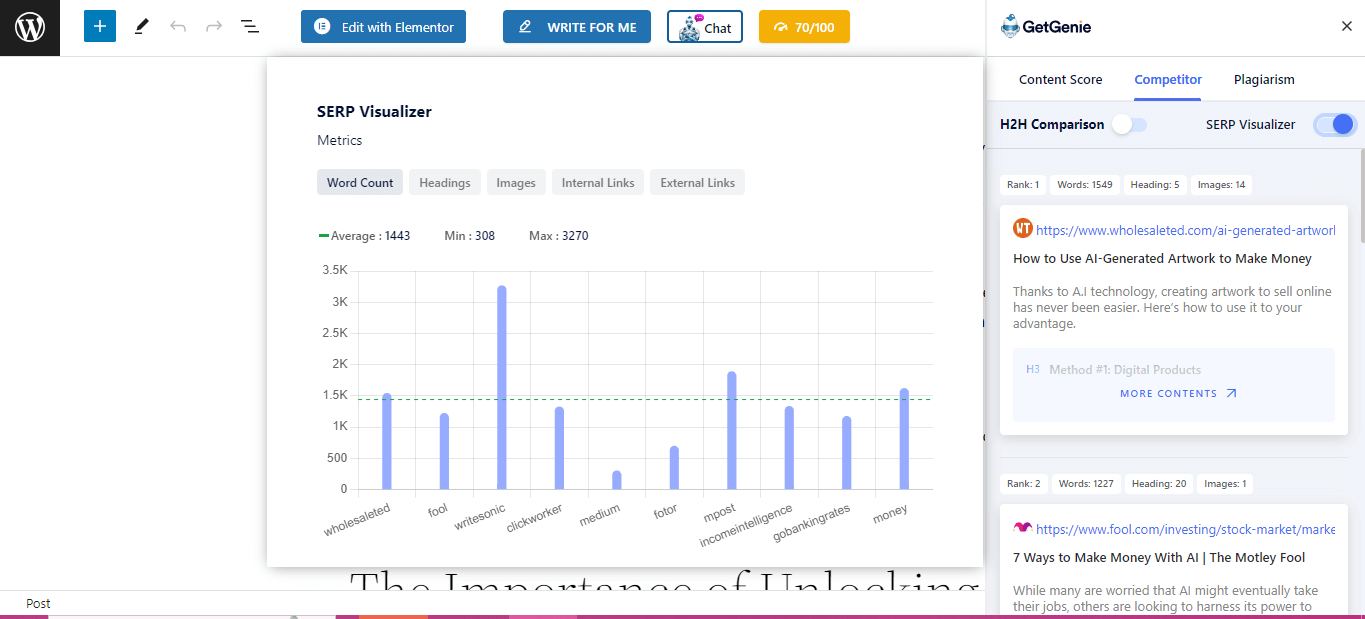Screen dimensions: 1365x619
Task: Expand MORE CONTENTS for wholesaleted result
Action: (x=1178, y=394)
